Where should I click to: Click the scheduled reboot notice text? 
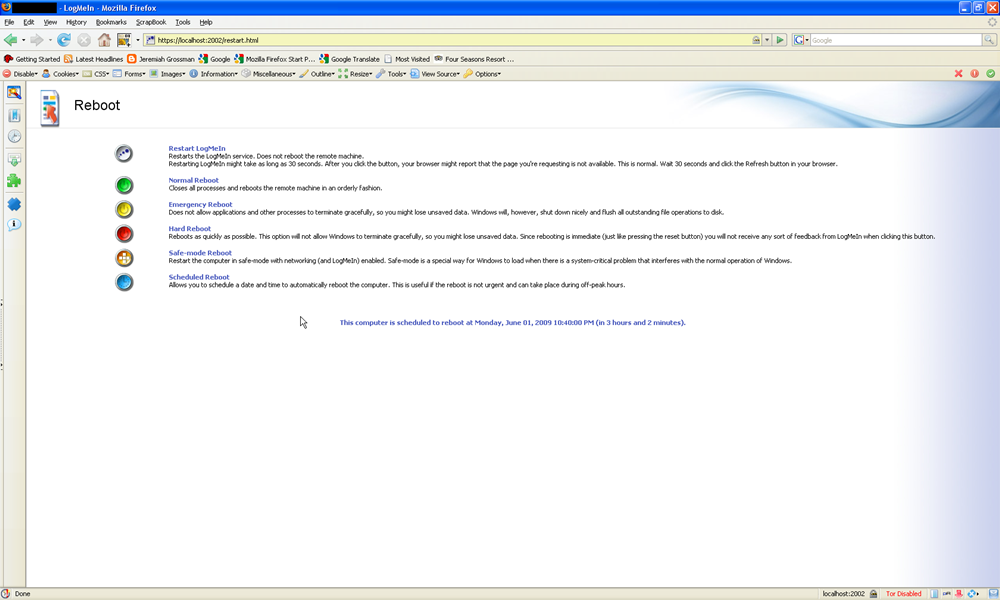(x=512, y=323)
